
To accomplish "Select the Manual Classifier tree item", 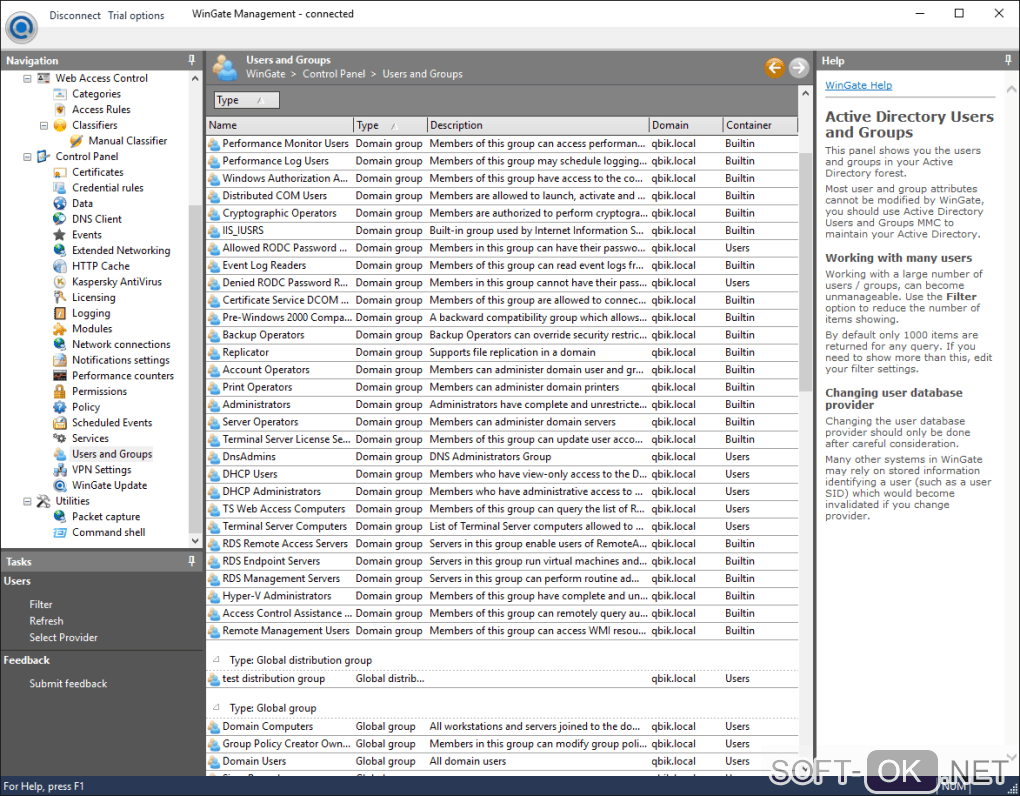I will [128, 141].
